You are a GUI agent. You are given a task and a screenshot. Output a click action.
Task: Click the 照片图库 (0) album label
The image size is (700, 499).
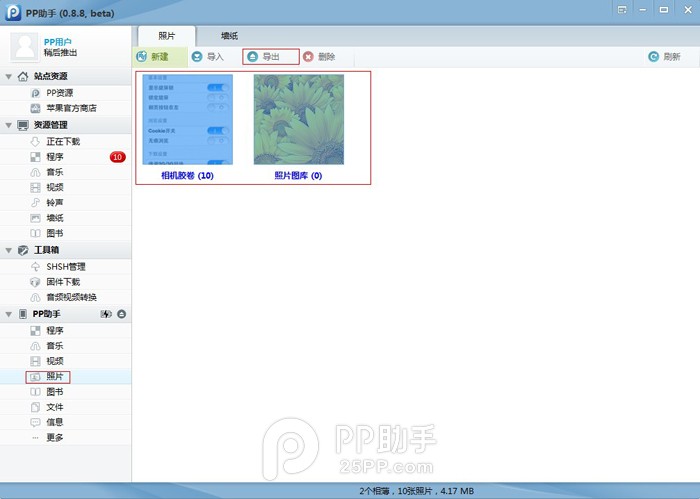click(x=298, y=176)
